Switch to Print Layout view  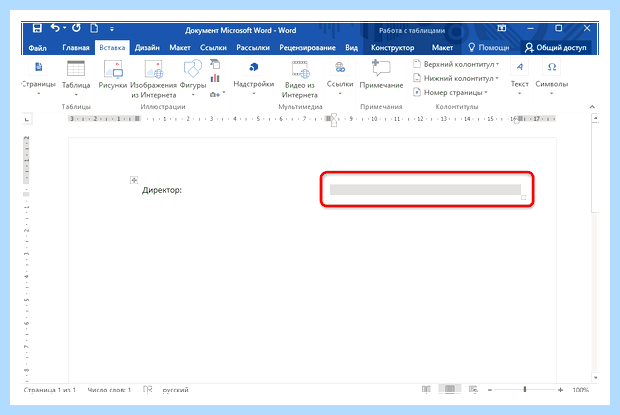(450, 389)
